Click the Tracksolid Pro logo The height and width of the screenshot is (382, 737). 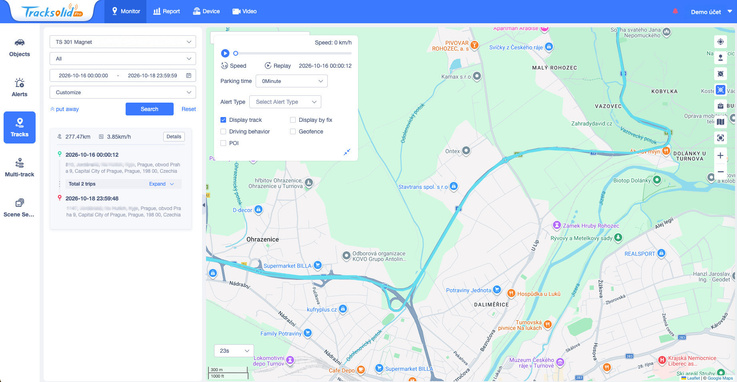pyautogui.click(x=52, y=11)
